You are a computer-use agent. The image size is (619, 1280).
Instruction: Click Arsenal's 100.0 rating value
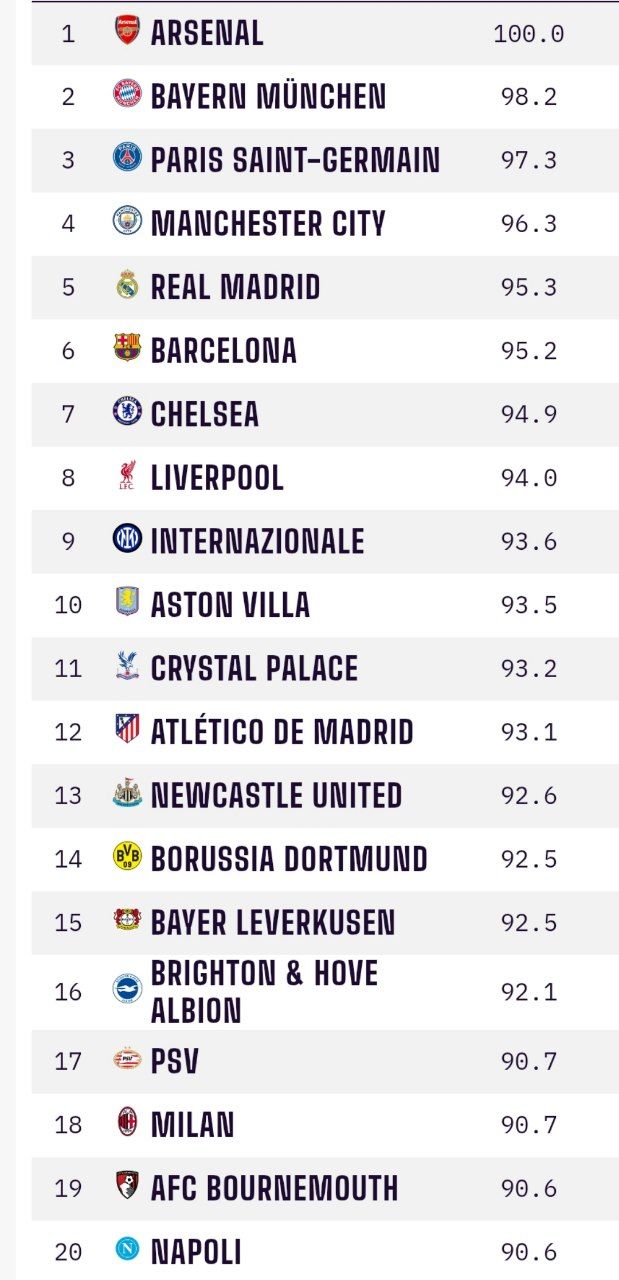click(529, 33)
